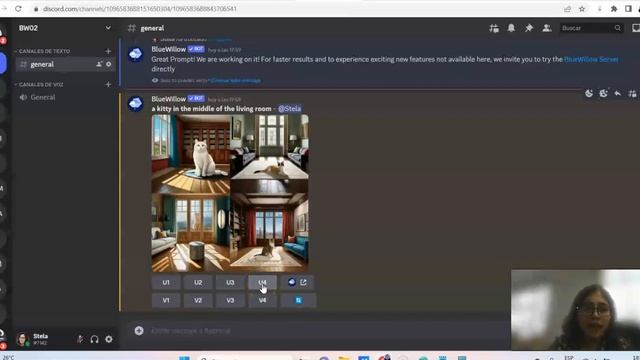
Task: Click the taskbar search box
Action: (245, 358)
